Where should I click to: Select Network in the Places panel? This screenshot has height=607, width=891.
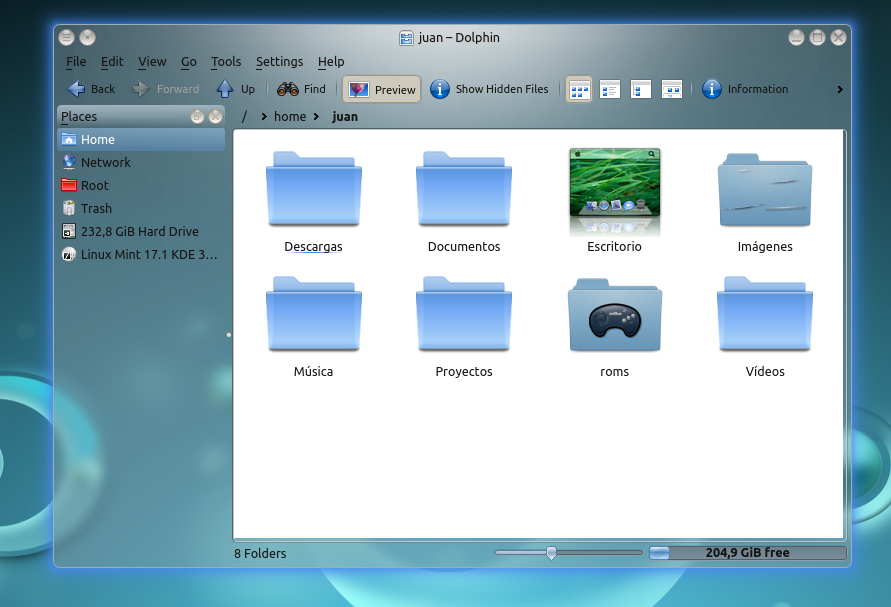point(141,163)
